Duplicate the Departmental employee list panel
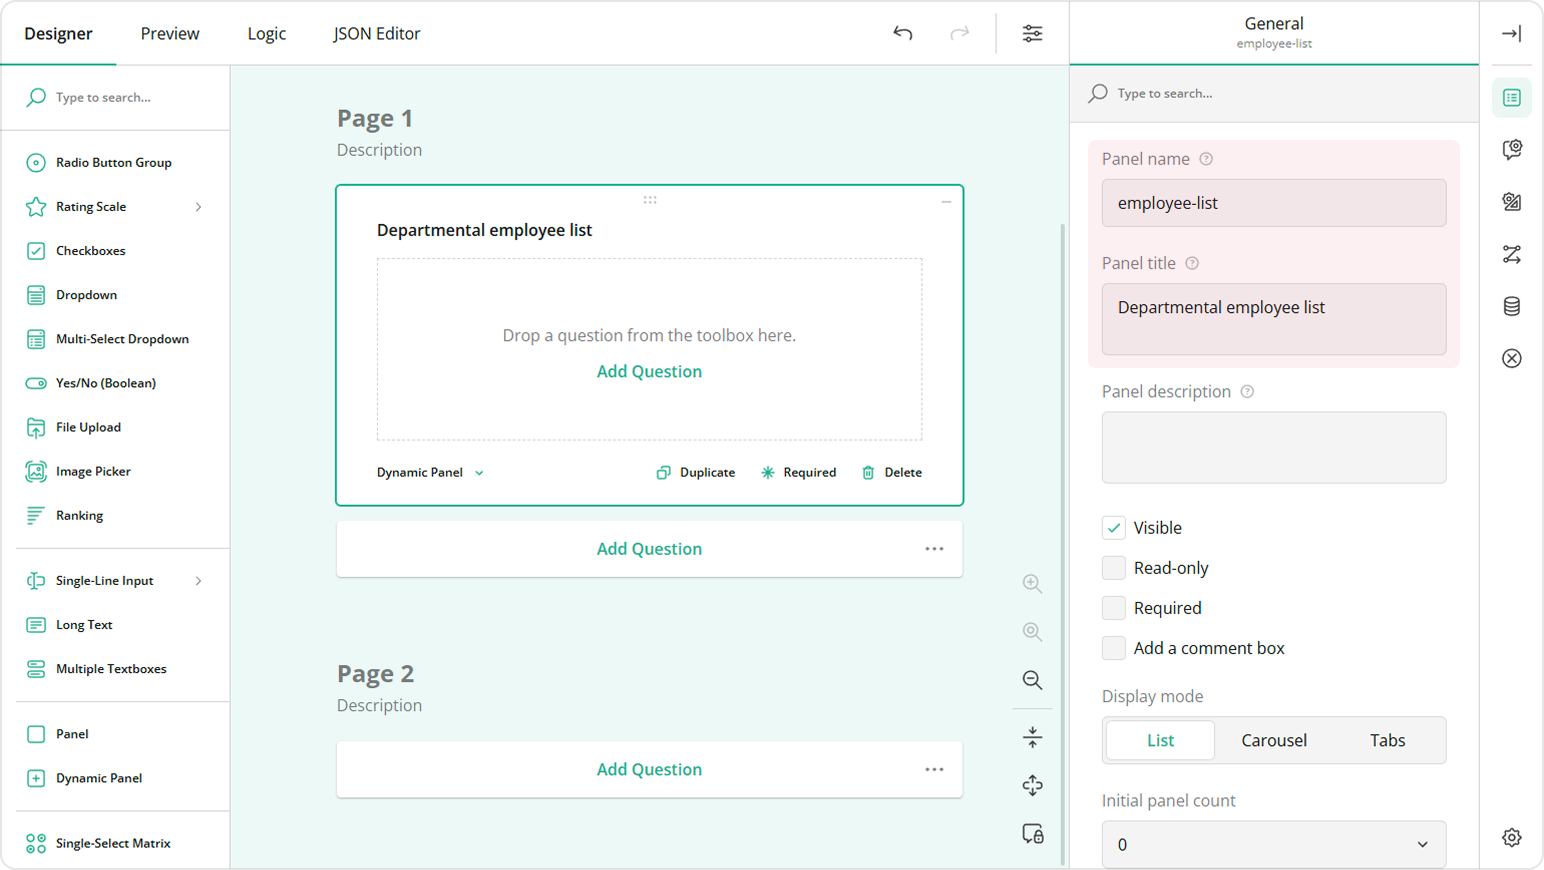 [x=696, y=473]
